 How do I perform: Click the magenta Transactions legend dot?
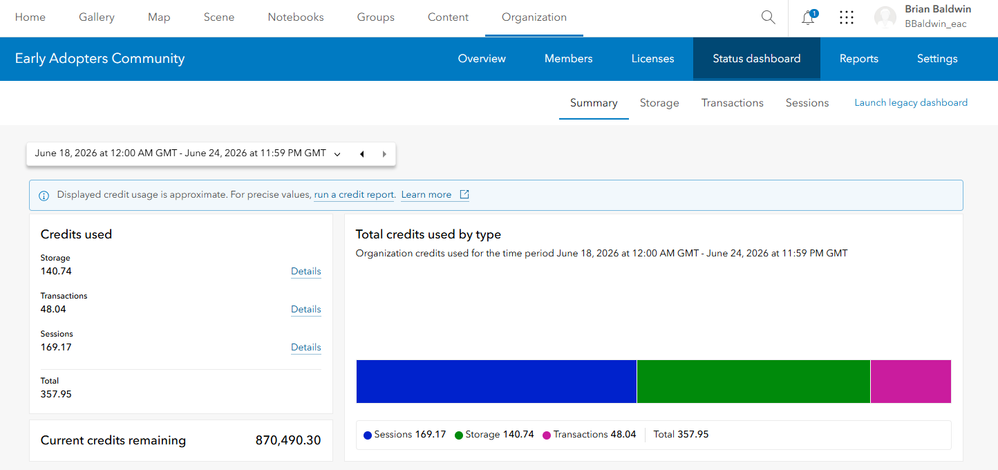coord(546,436)
